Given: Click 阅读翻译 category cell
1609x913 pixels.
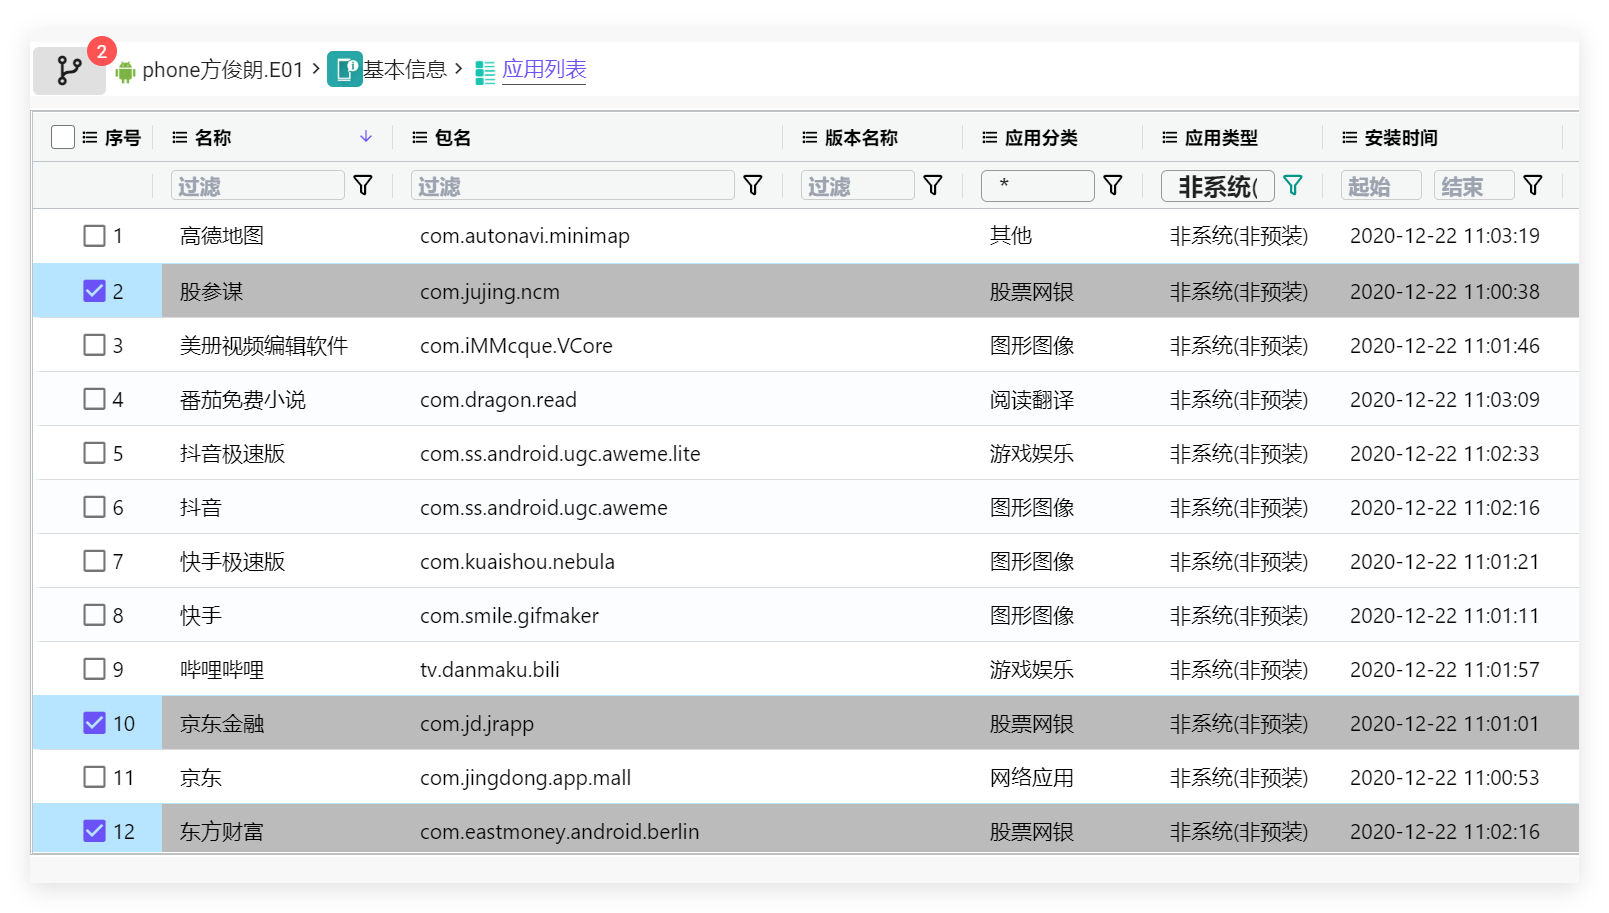Looking at the screenshot, I should click(1032, 400).
